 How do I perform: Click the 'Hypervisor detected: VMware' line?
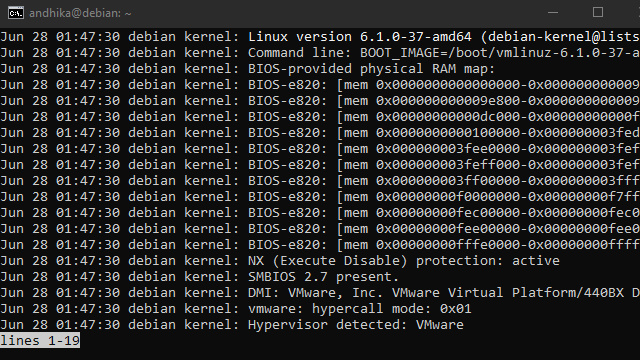point(232,325)
